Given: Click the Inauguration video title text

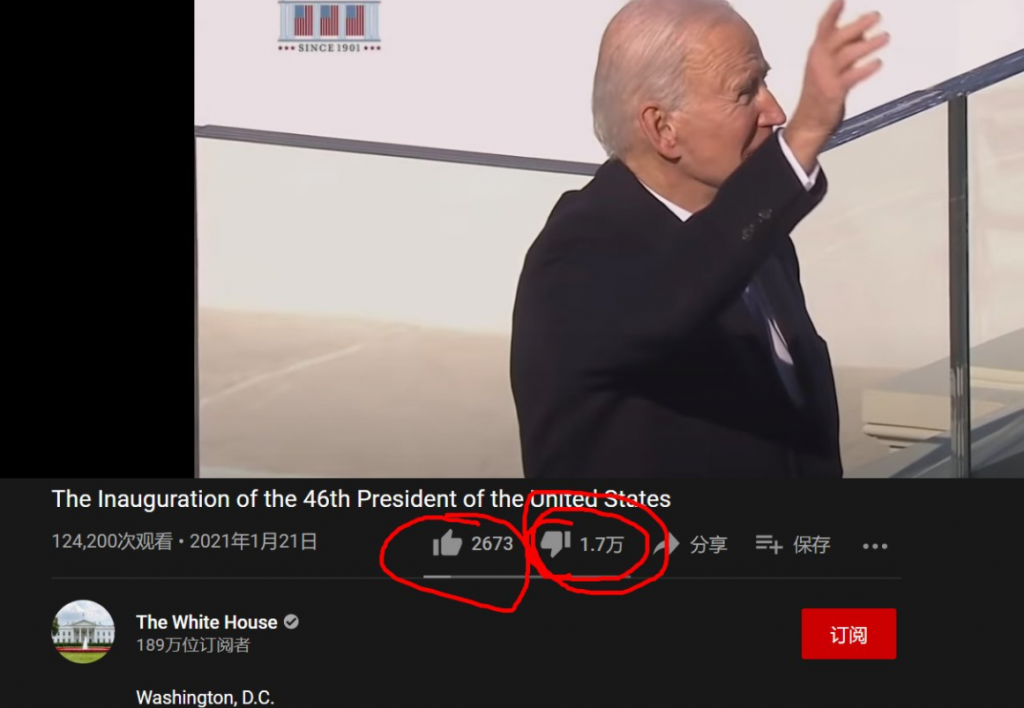Looking at the screenshot, I should click(x=361, y=499).
